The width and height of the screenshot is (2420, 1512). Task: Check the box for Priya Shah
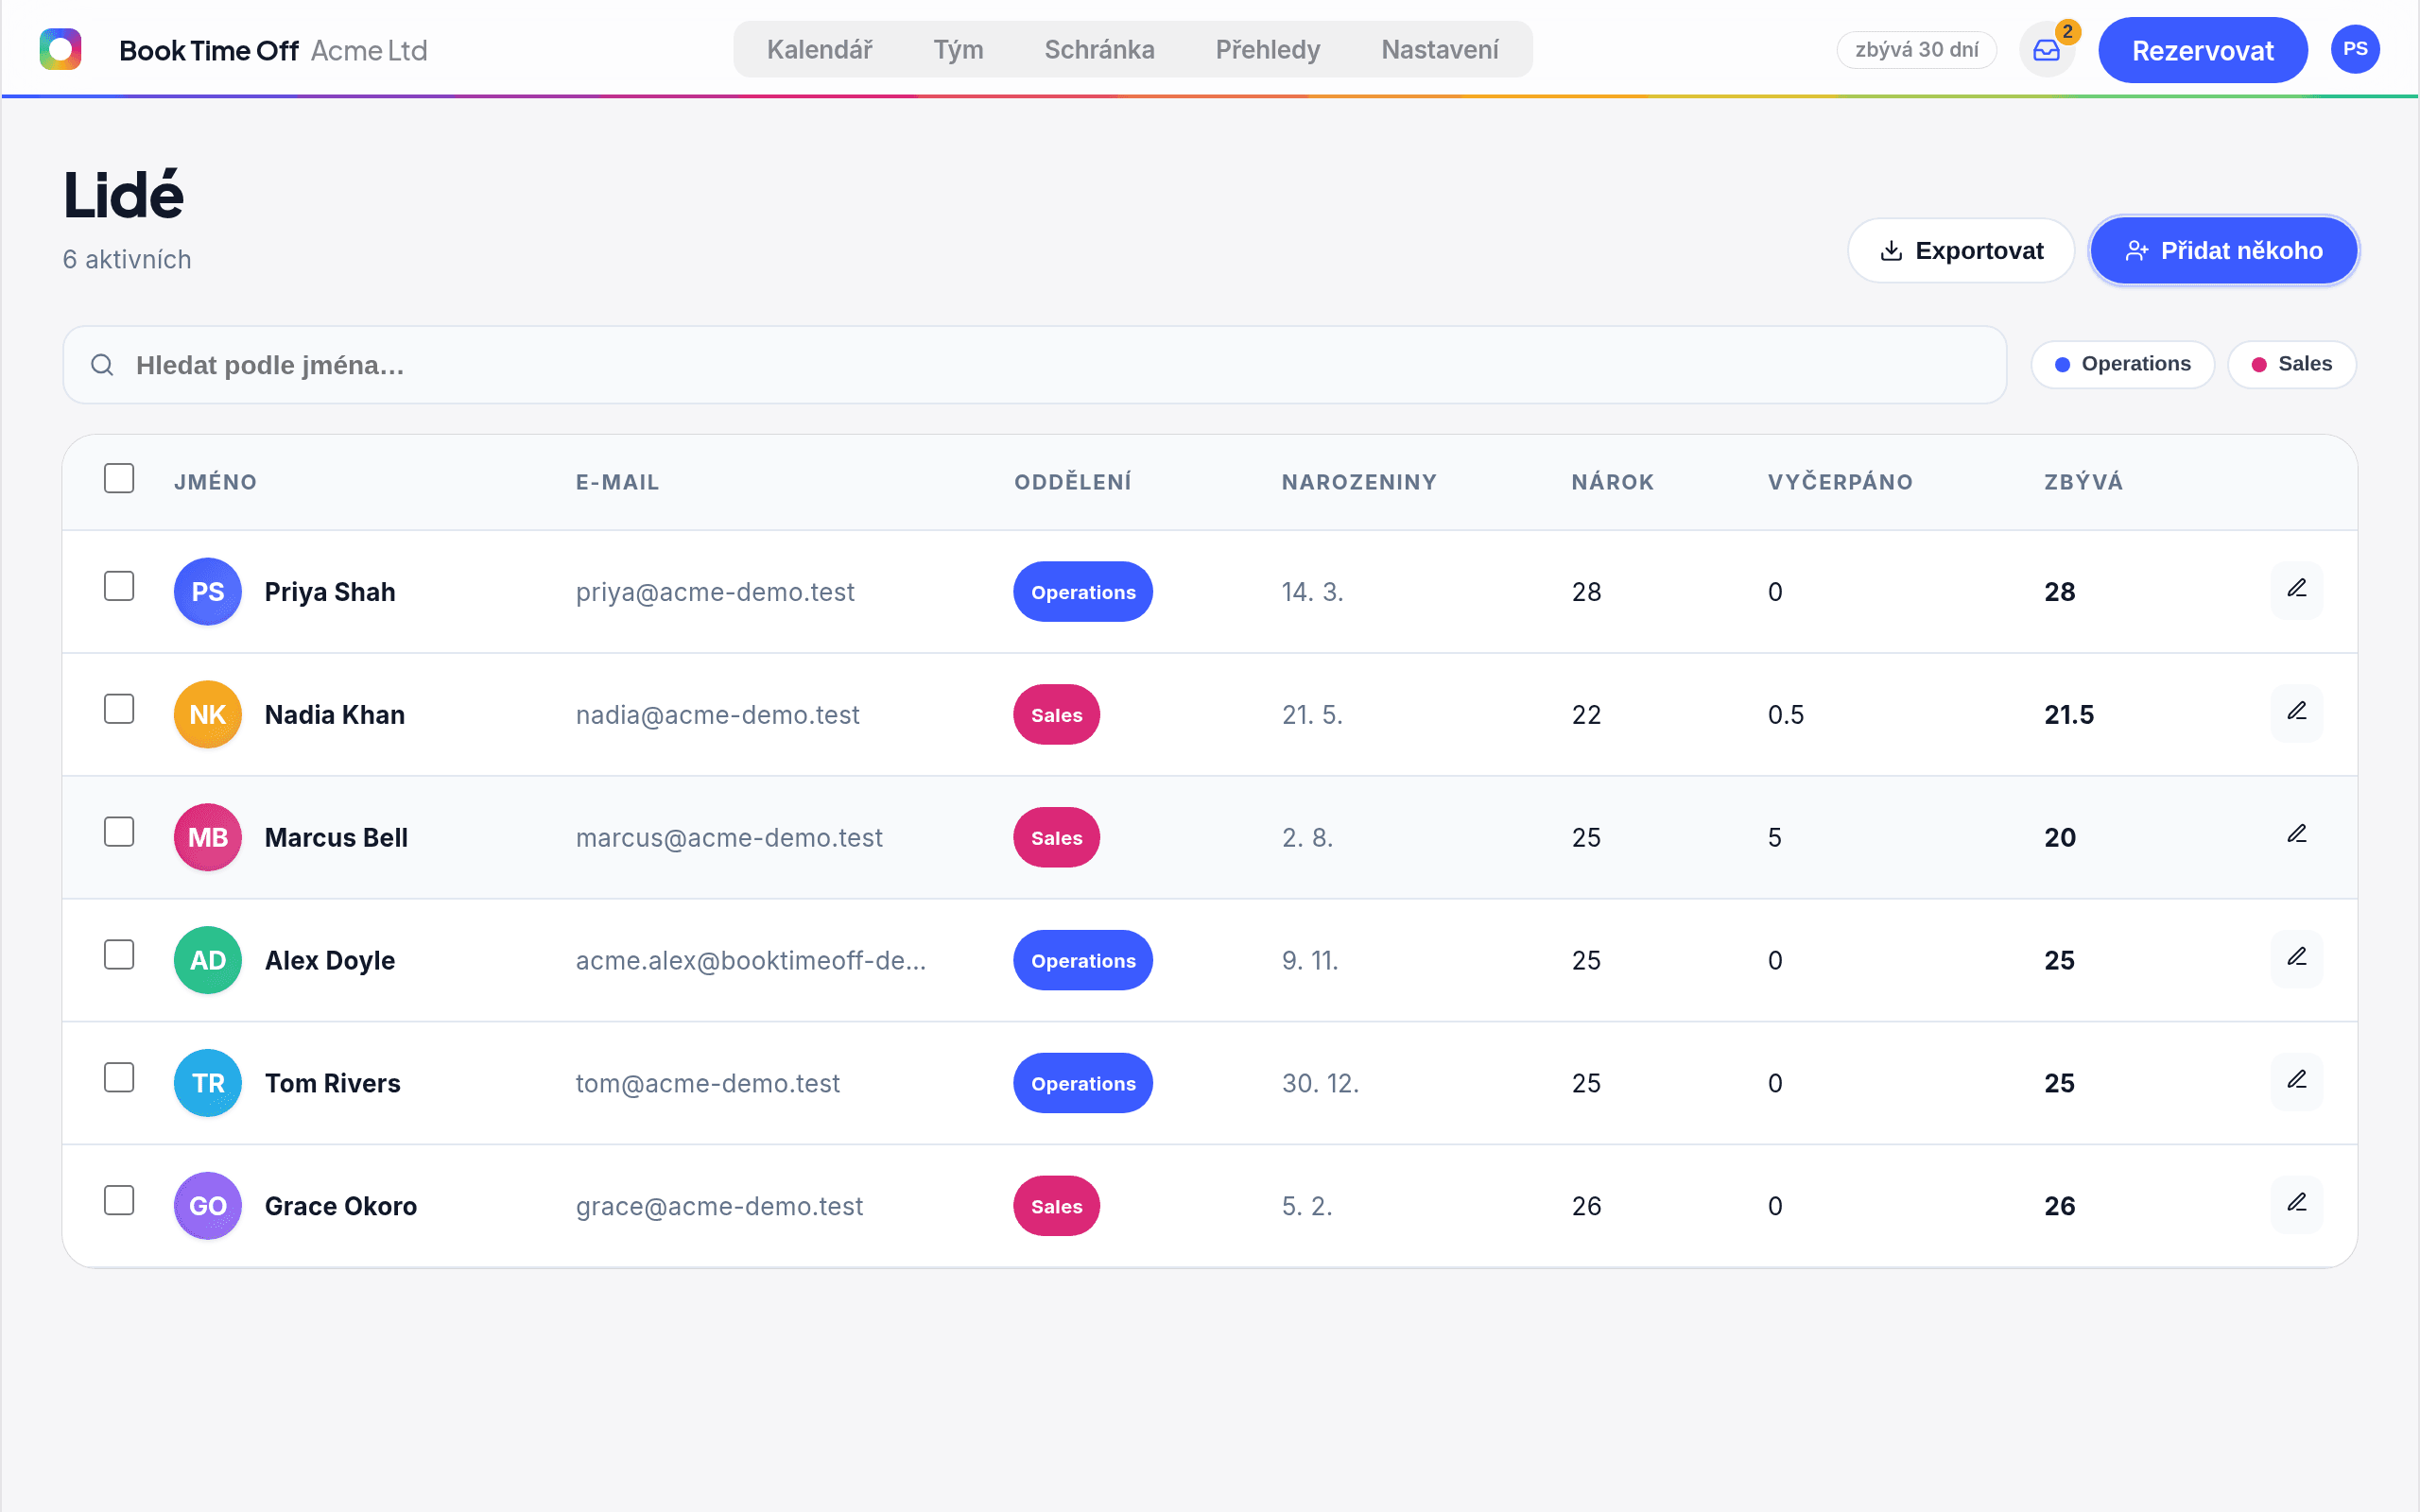point(119,586)
